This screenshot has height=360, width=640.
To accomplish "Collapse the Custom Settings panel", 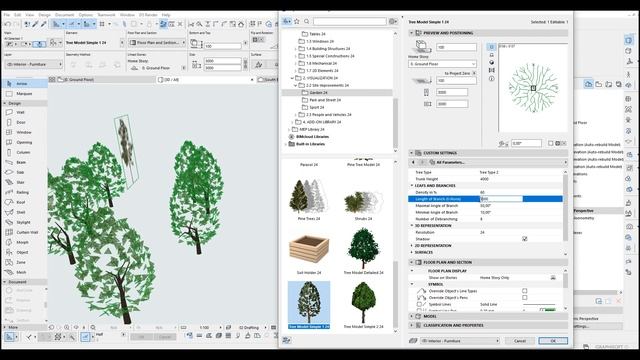I will coord(411,153).
